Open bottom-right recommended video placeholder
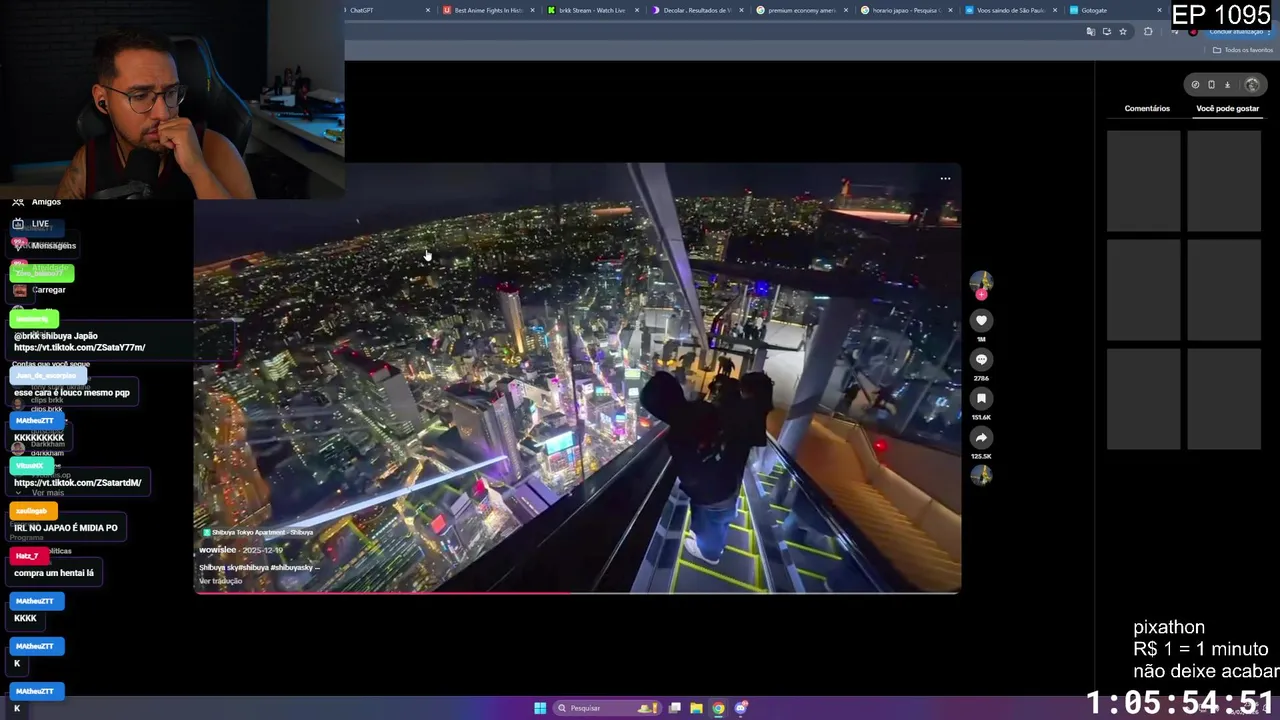The width and height of the screenshot is (1280, 720). pyautogui.click(x=1224, y=399)
